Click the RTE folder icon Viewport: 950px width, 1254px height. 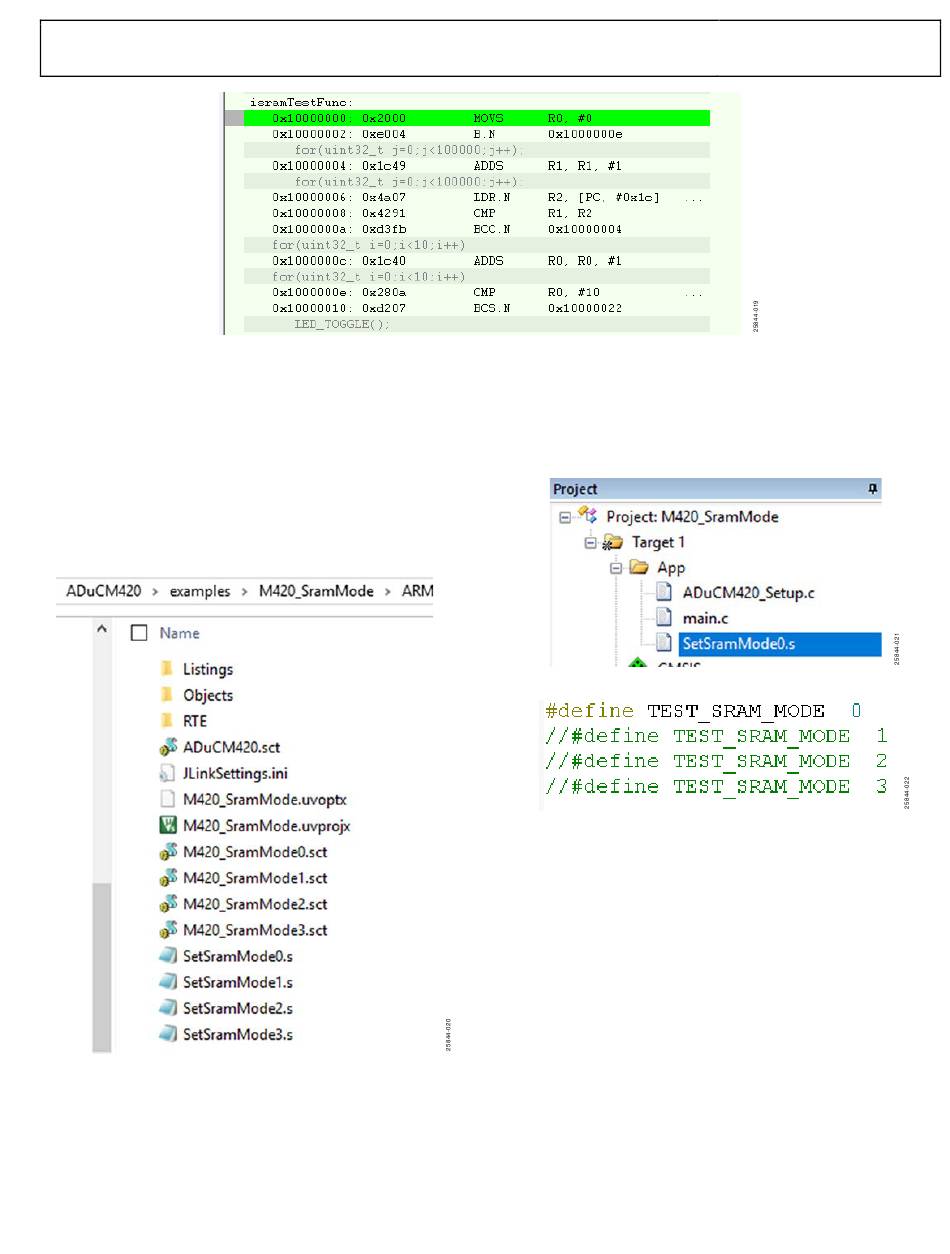pos(167,721)
